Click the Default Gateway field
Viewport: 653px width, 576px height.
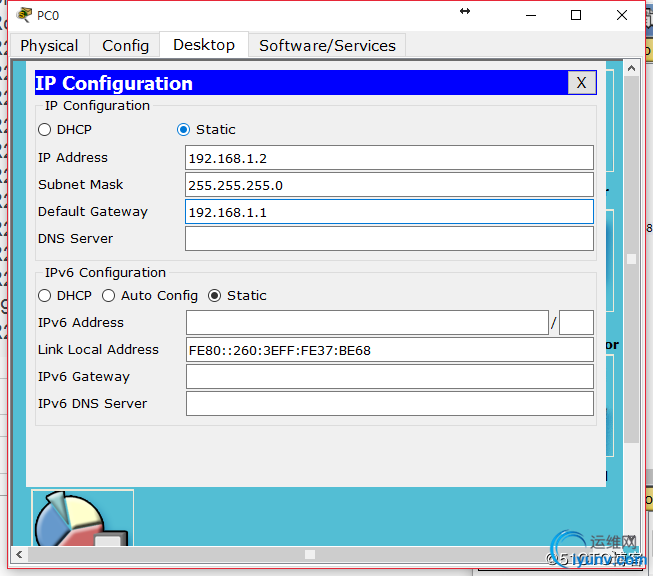point(389,212)
